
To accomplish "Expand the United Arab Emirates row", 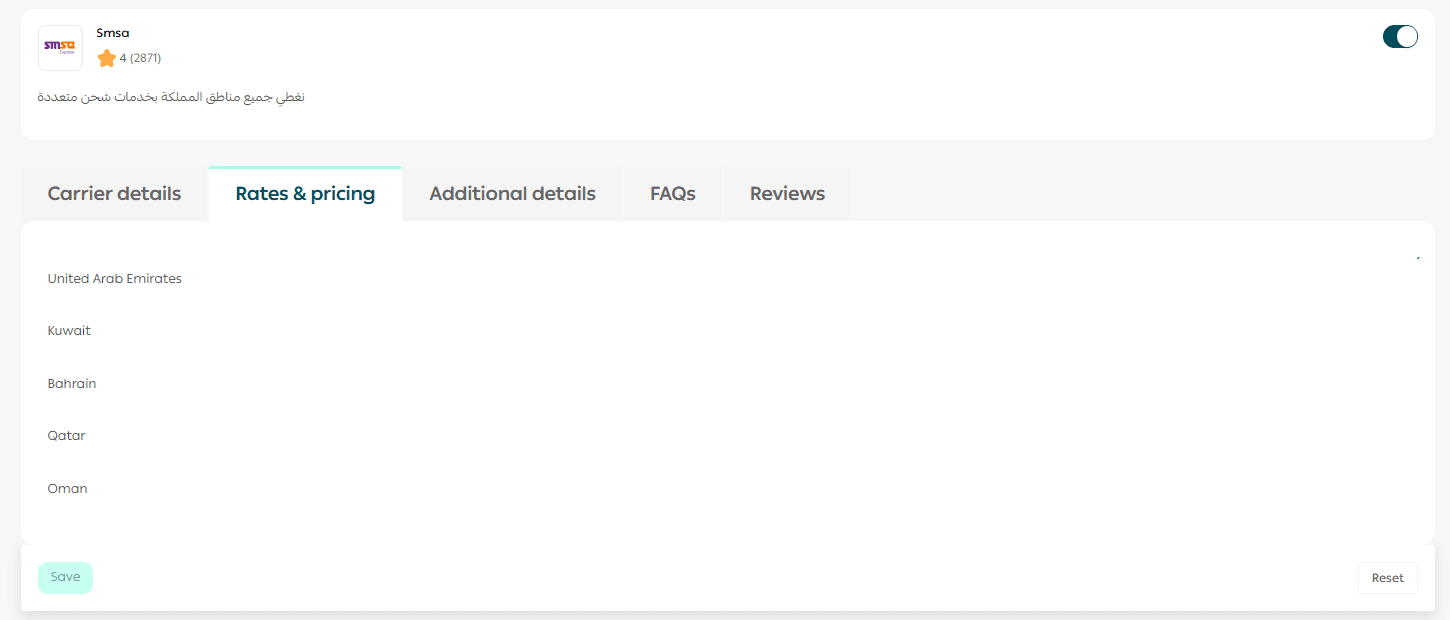I will click(115, 279).
